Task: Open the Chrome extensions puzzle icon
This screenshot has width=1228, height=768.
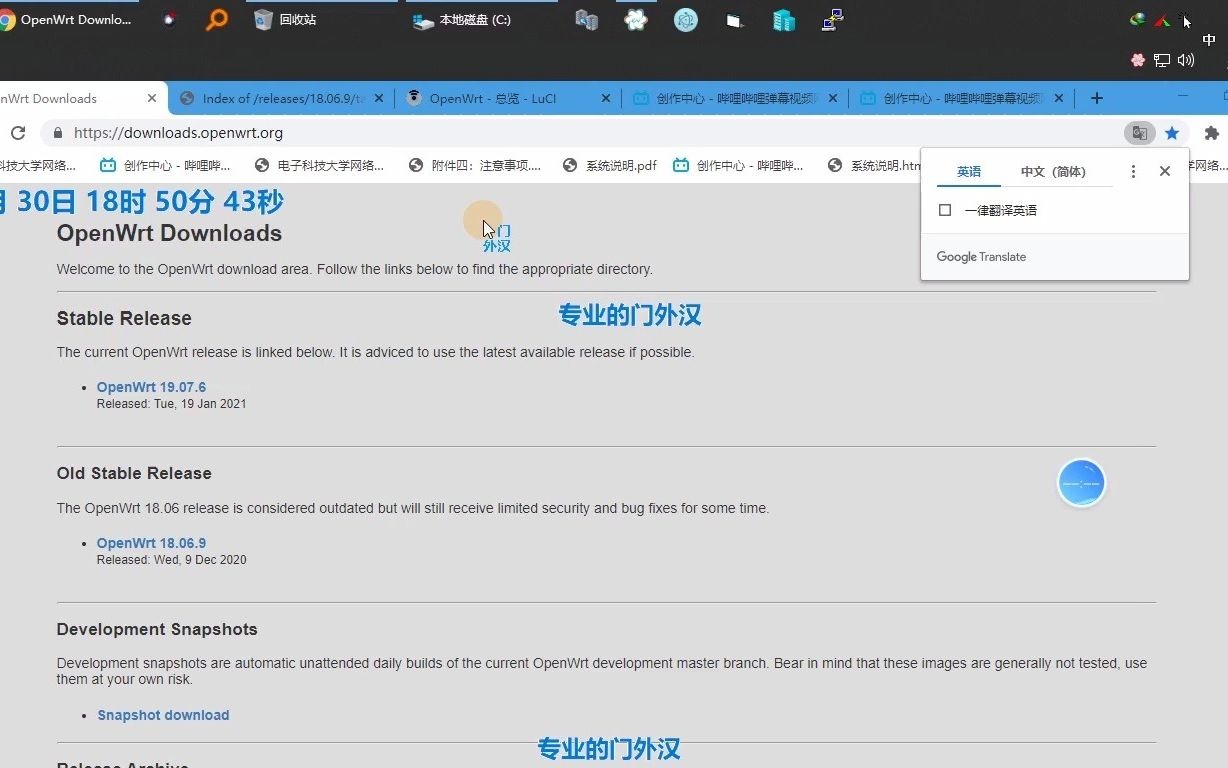Action: pyautogui.click(x=1211, y=133)
